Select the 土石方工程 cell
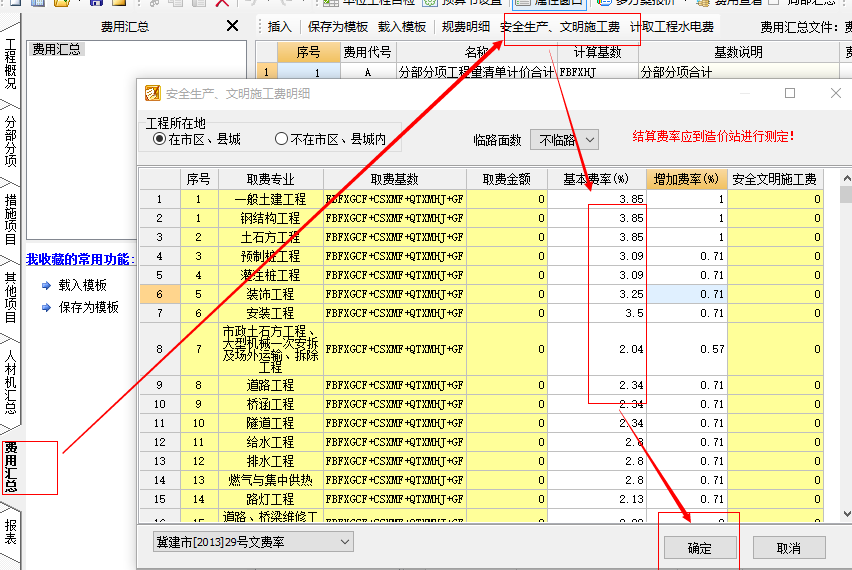 [x=271, y=237]
